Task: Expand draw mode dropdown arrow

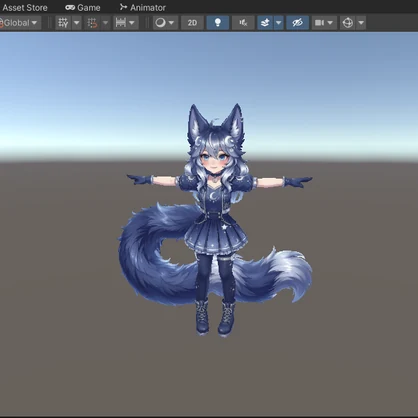Action: pos(171,23)
